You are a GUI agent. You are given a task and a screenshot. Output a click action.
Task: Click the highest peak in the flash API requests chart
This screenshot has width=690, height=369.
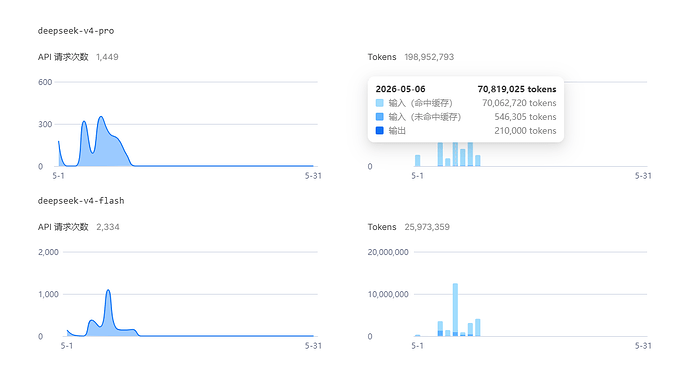point(108,291)
